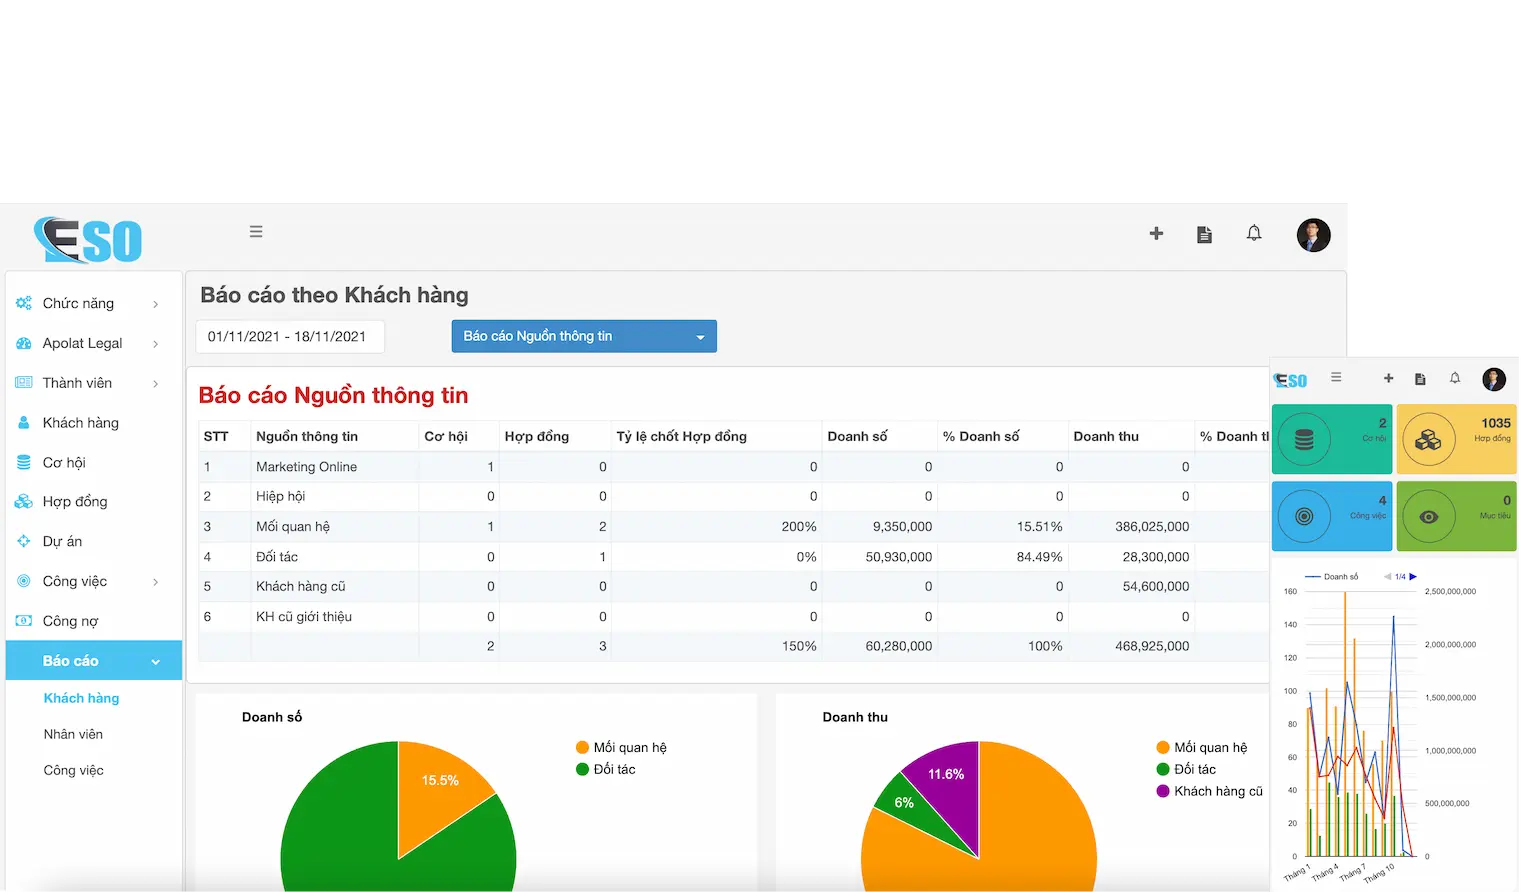Screen dimensions: 1534x892
Task: Click the hamburger menu icon beside ESO logo
Action: click(256, 232)
